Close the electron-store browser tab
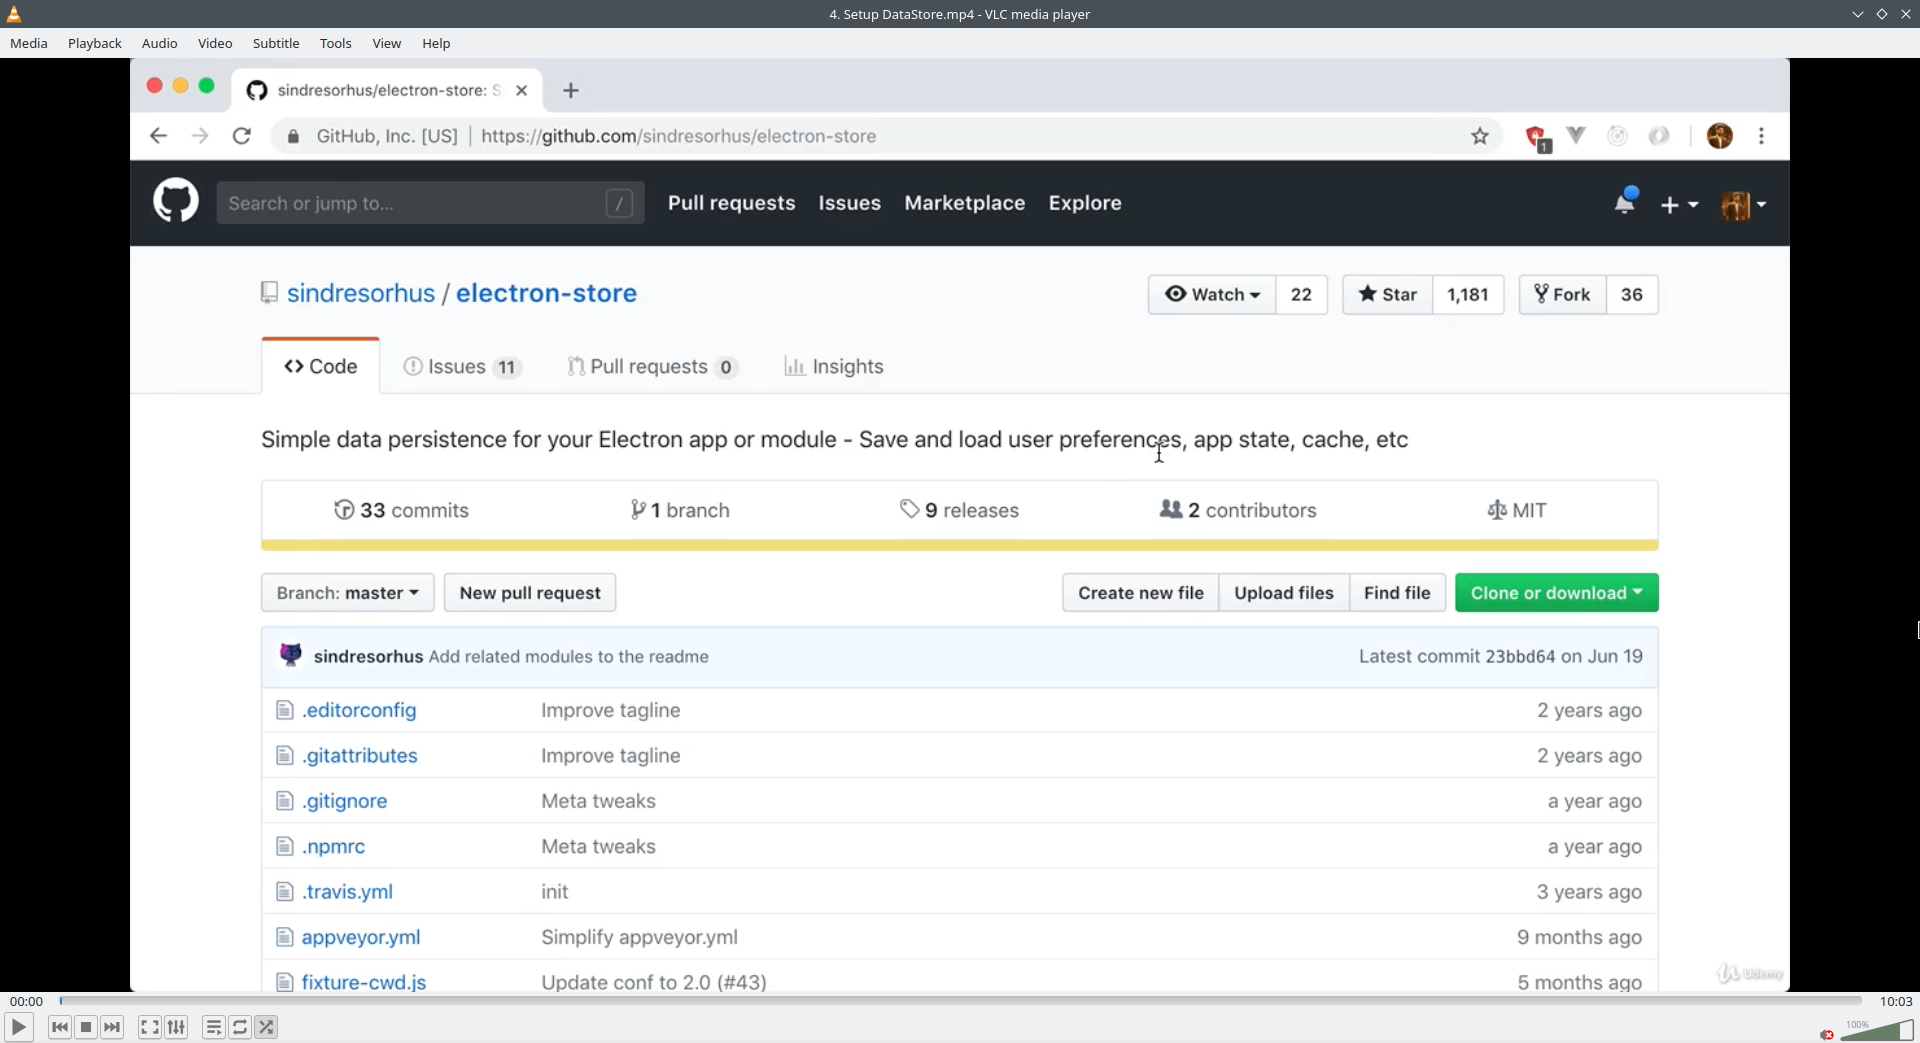Screen dimensions: 1920x1043 [521, 90]
